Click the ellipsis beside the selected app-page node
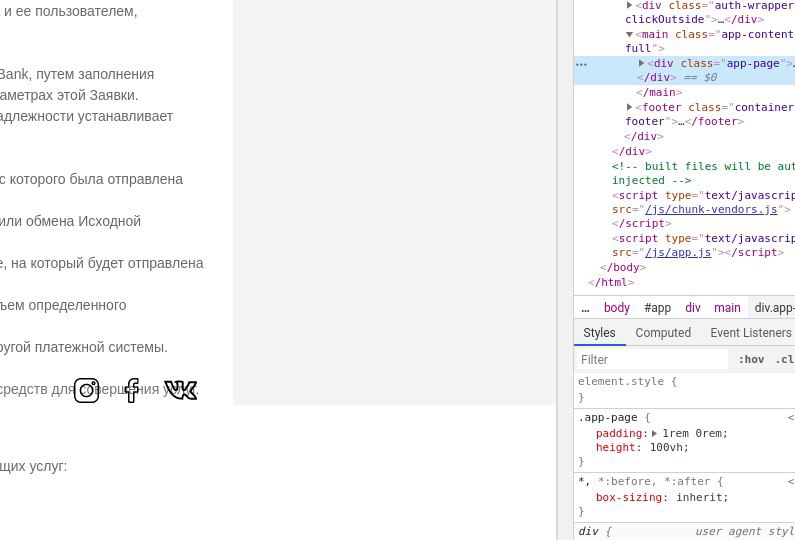The image size is (795, 540). point(582,64)
